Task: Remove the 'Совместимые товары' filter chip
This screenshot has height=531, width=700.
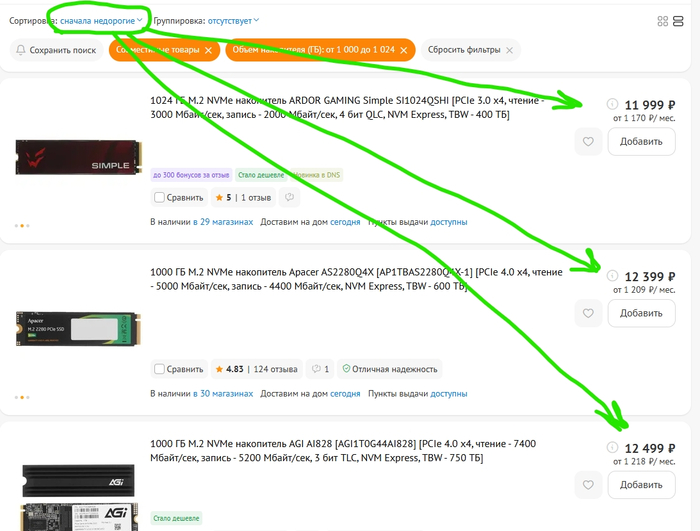Action: click(x=208, y=50)
